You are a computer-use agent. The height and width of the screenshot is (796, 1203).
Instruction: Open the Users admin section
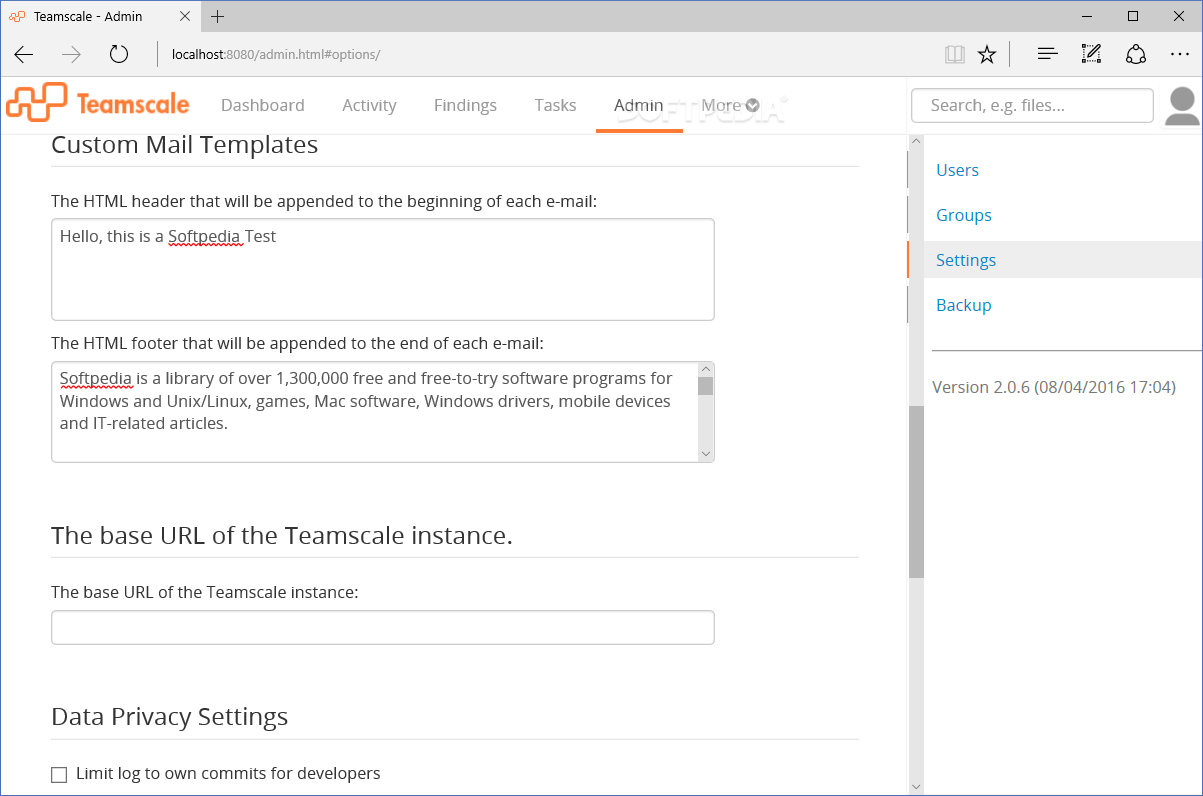click(x=957, y=170)
